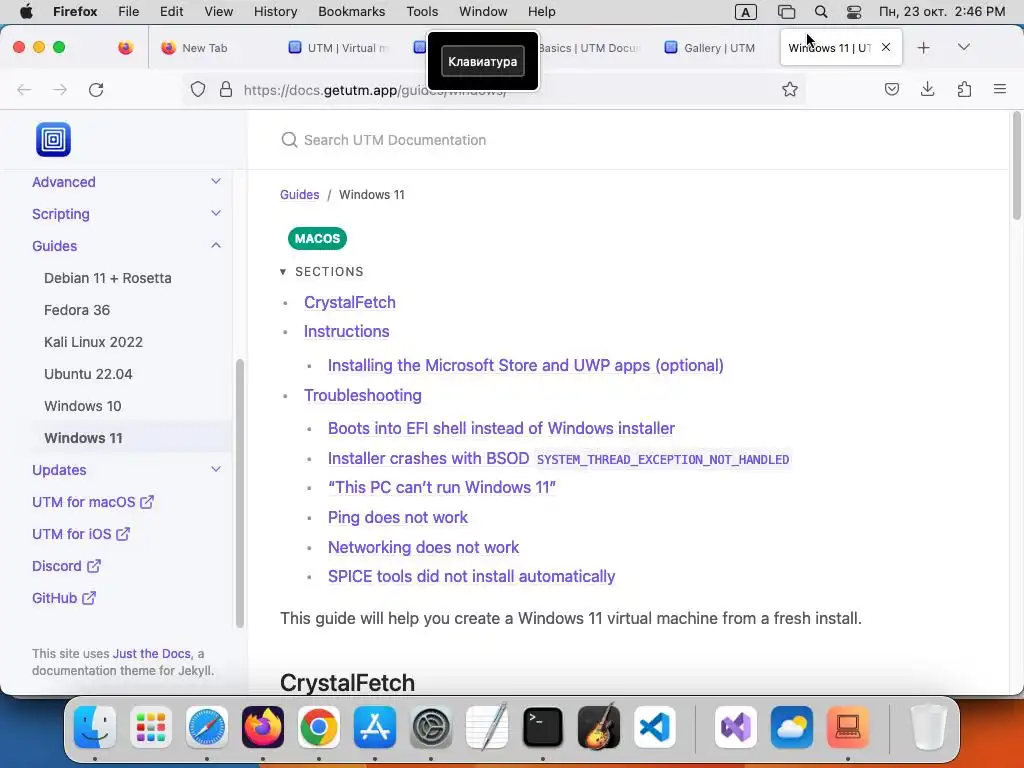Open the Ubuntu 22.04 guide
Image resolution: width=1024 pixels, height=768 pixels.
point(88,374)
